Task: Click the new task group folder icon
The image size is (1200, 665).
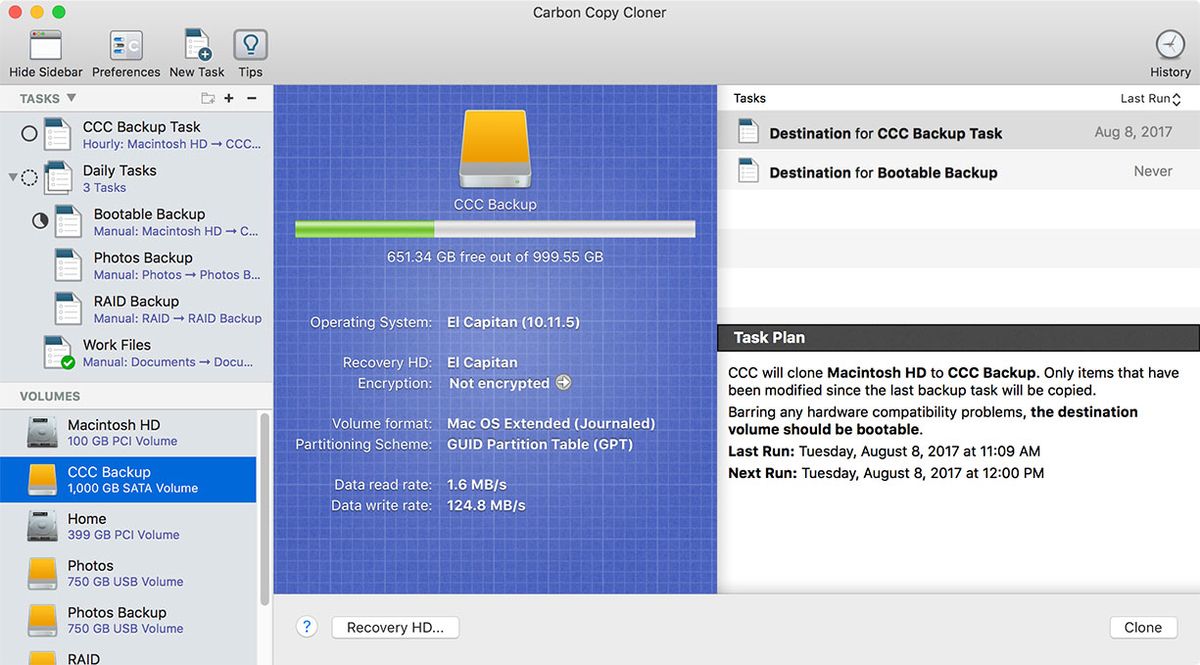Action: [x=207, y=98]
